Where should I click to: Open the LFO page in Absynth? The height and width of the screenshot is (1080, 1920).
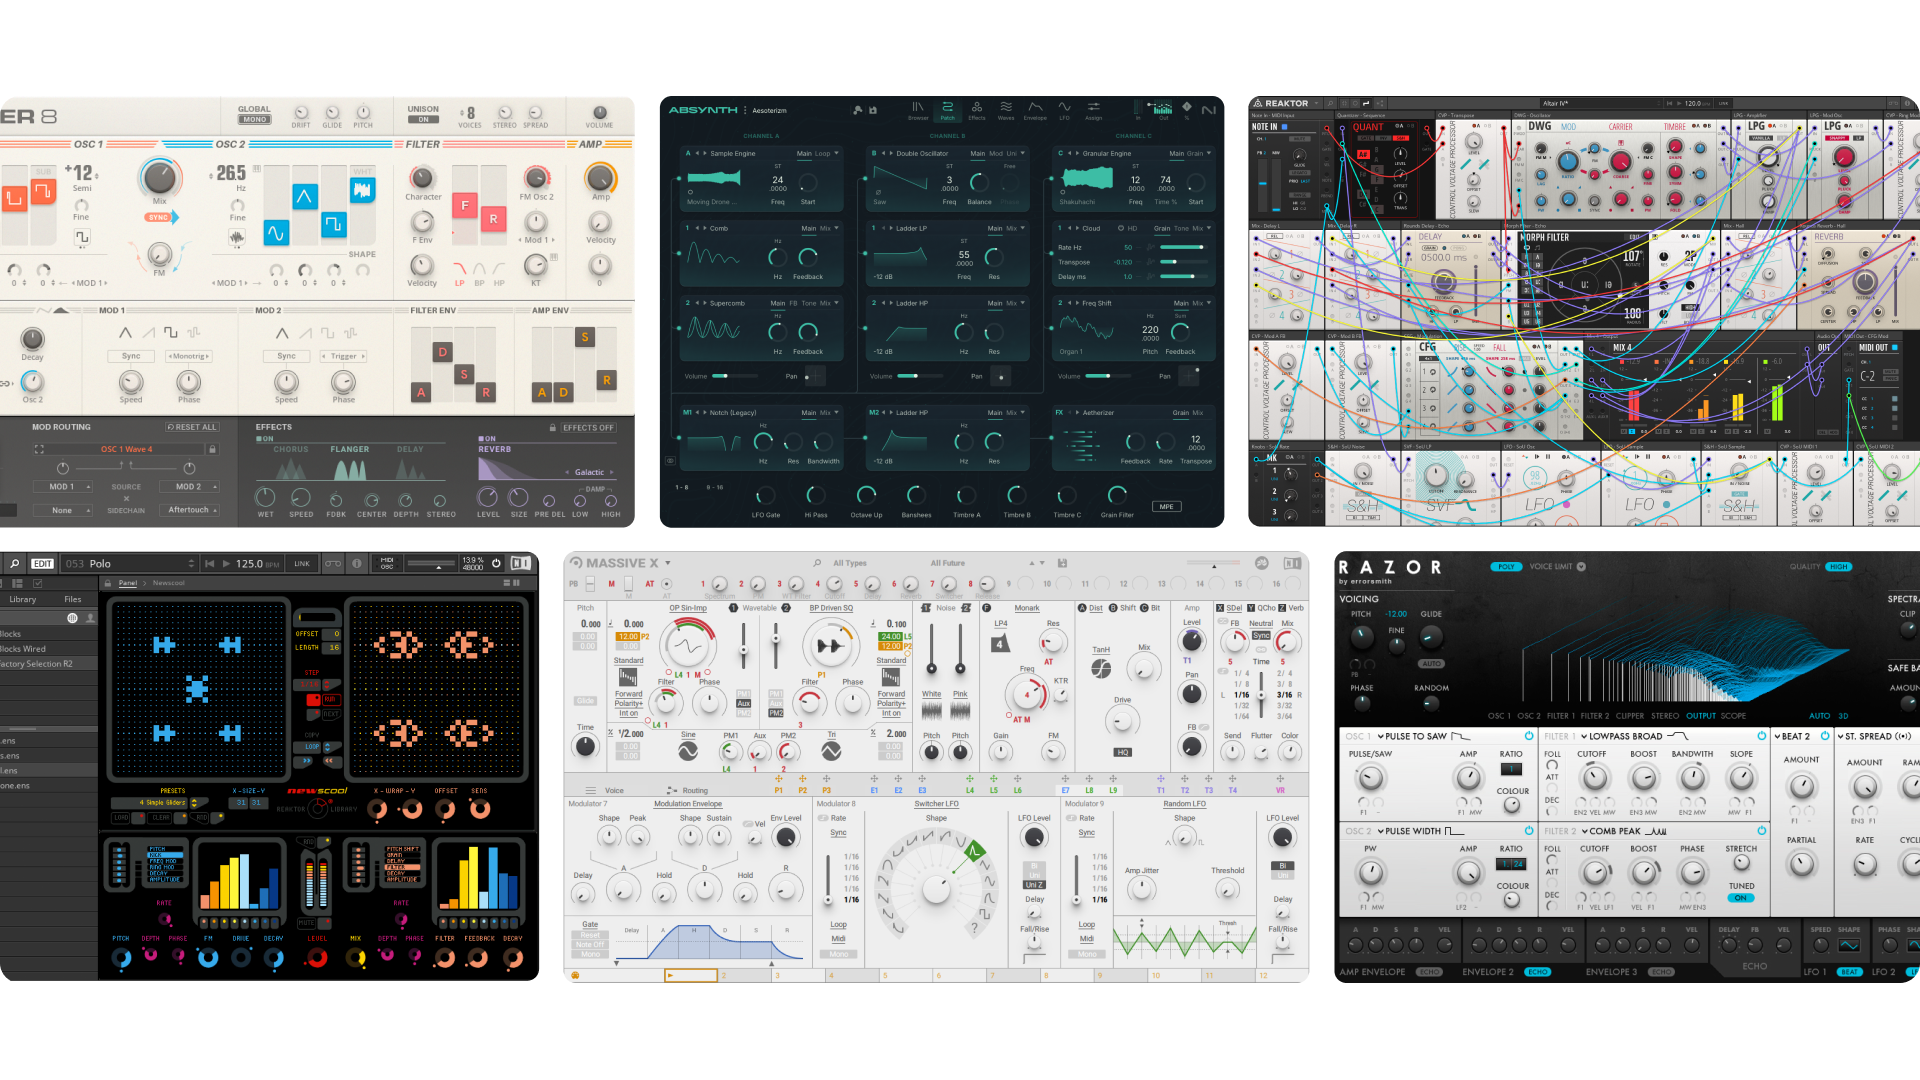1064,110
